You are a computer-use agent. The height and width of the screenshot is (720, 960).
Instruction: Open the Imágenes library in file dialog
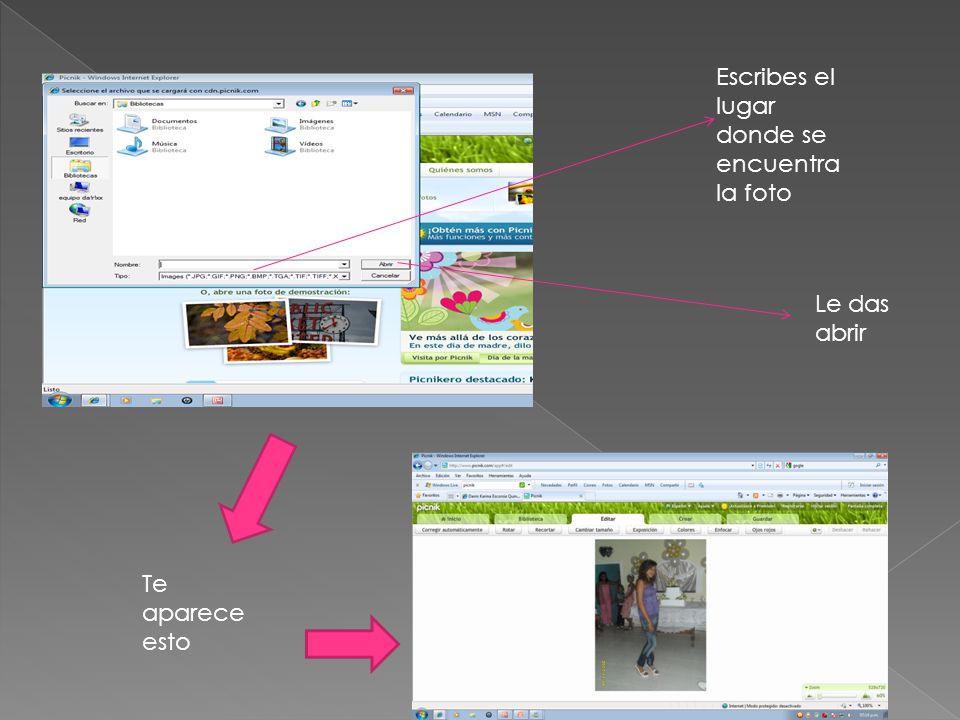[x=301, y=124]
